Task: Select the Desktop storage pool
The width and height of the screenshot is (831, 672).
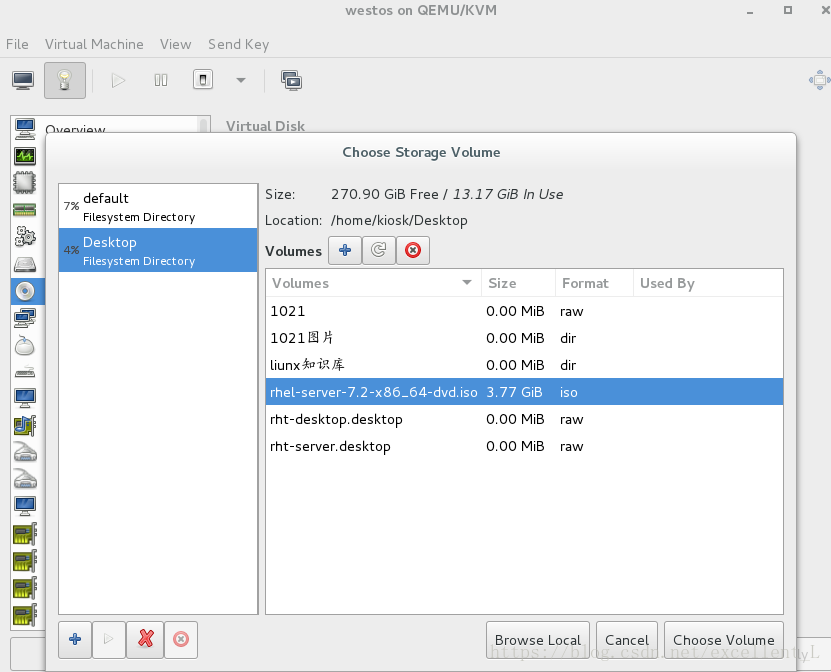Action: click(158, 250)
